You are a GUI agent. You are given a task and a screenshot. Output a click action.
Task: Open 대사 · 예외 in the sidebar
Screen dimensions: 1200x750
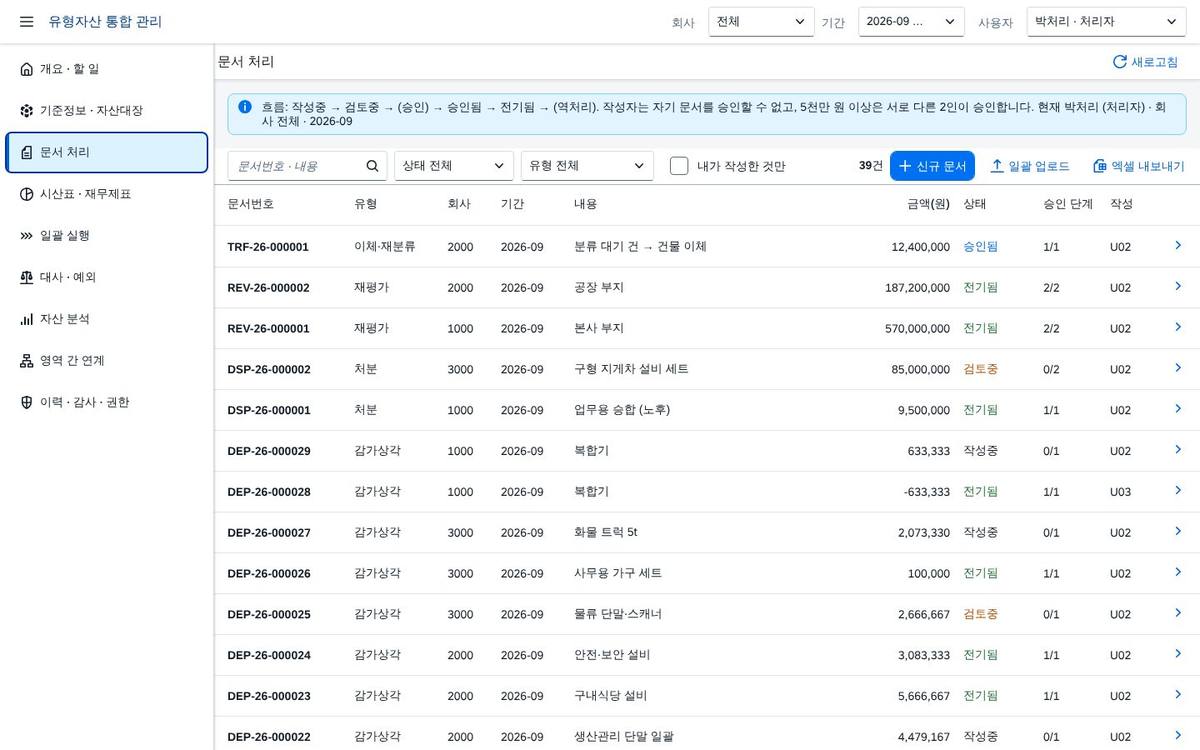107,277
